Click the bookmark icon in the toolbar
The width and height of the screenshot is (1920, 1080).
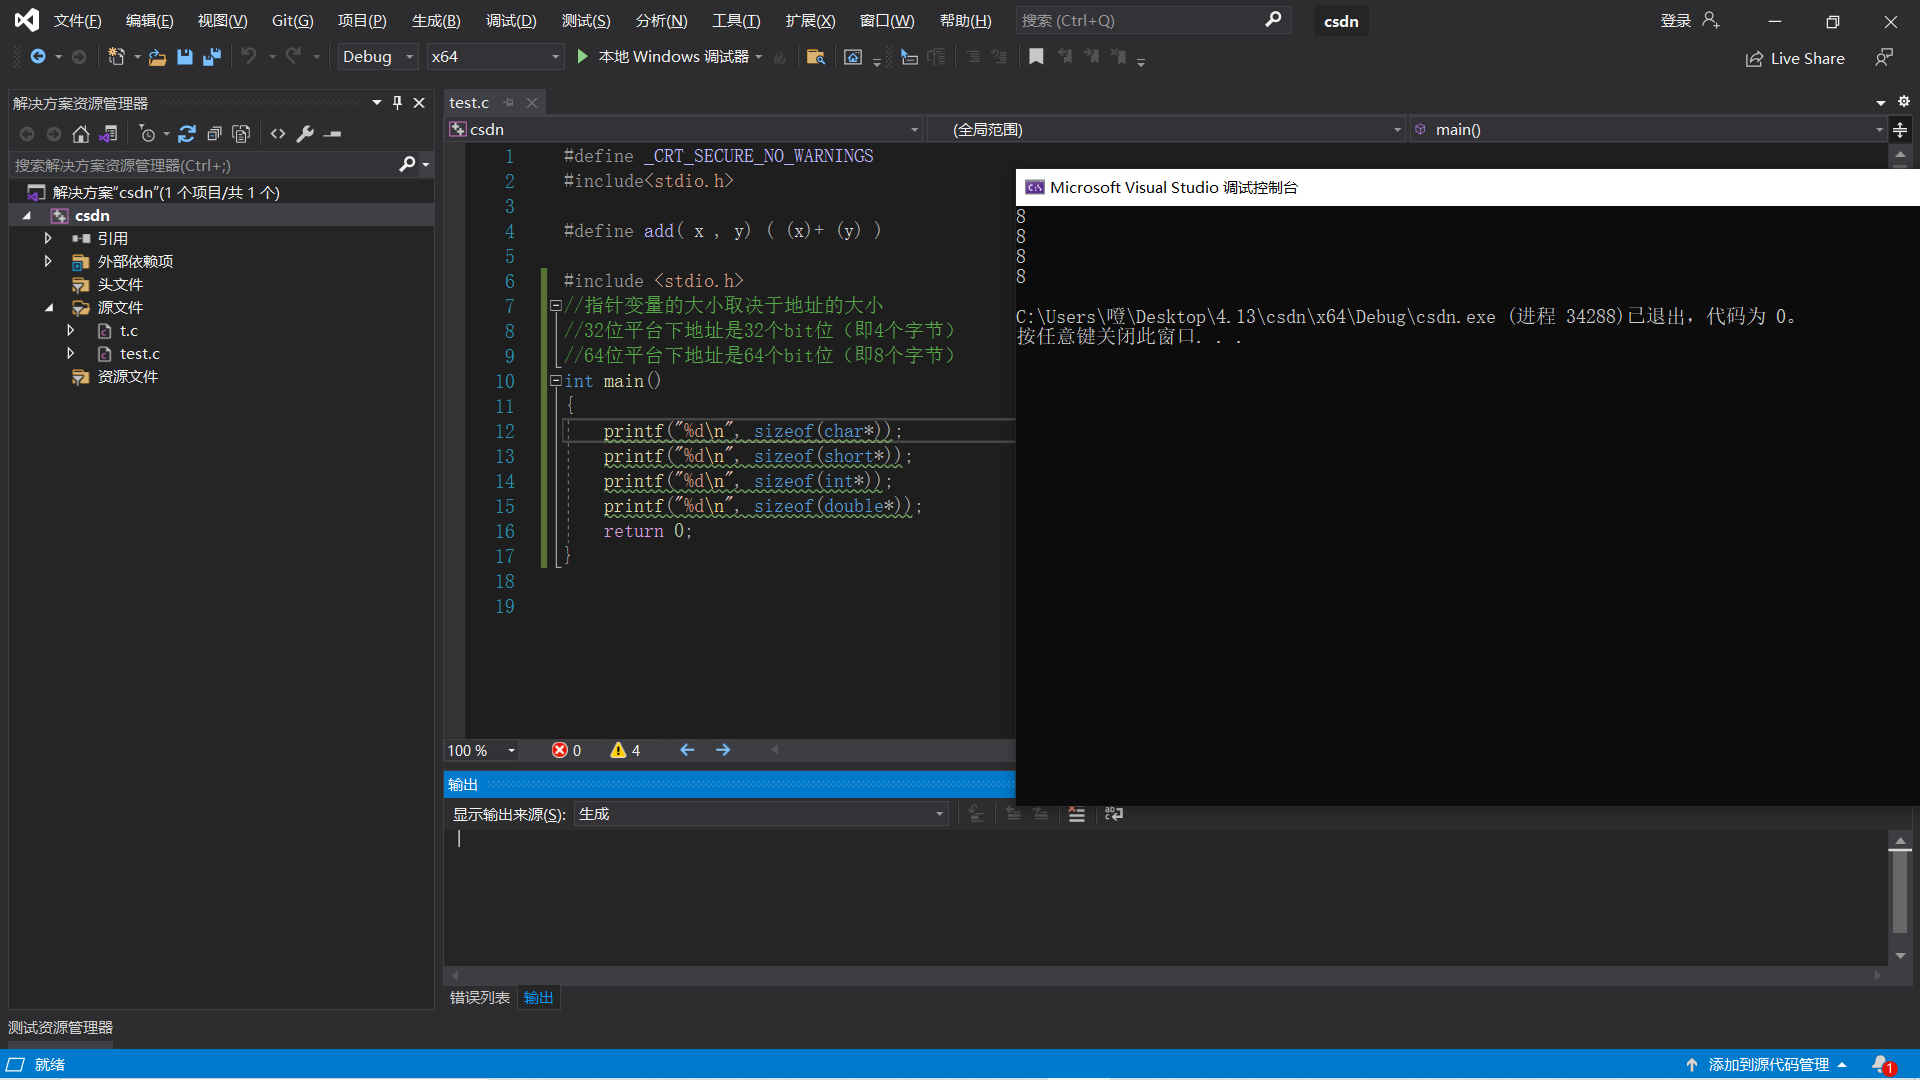point(1036,57)
